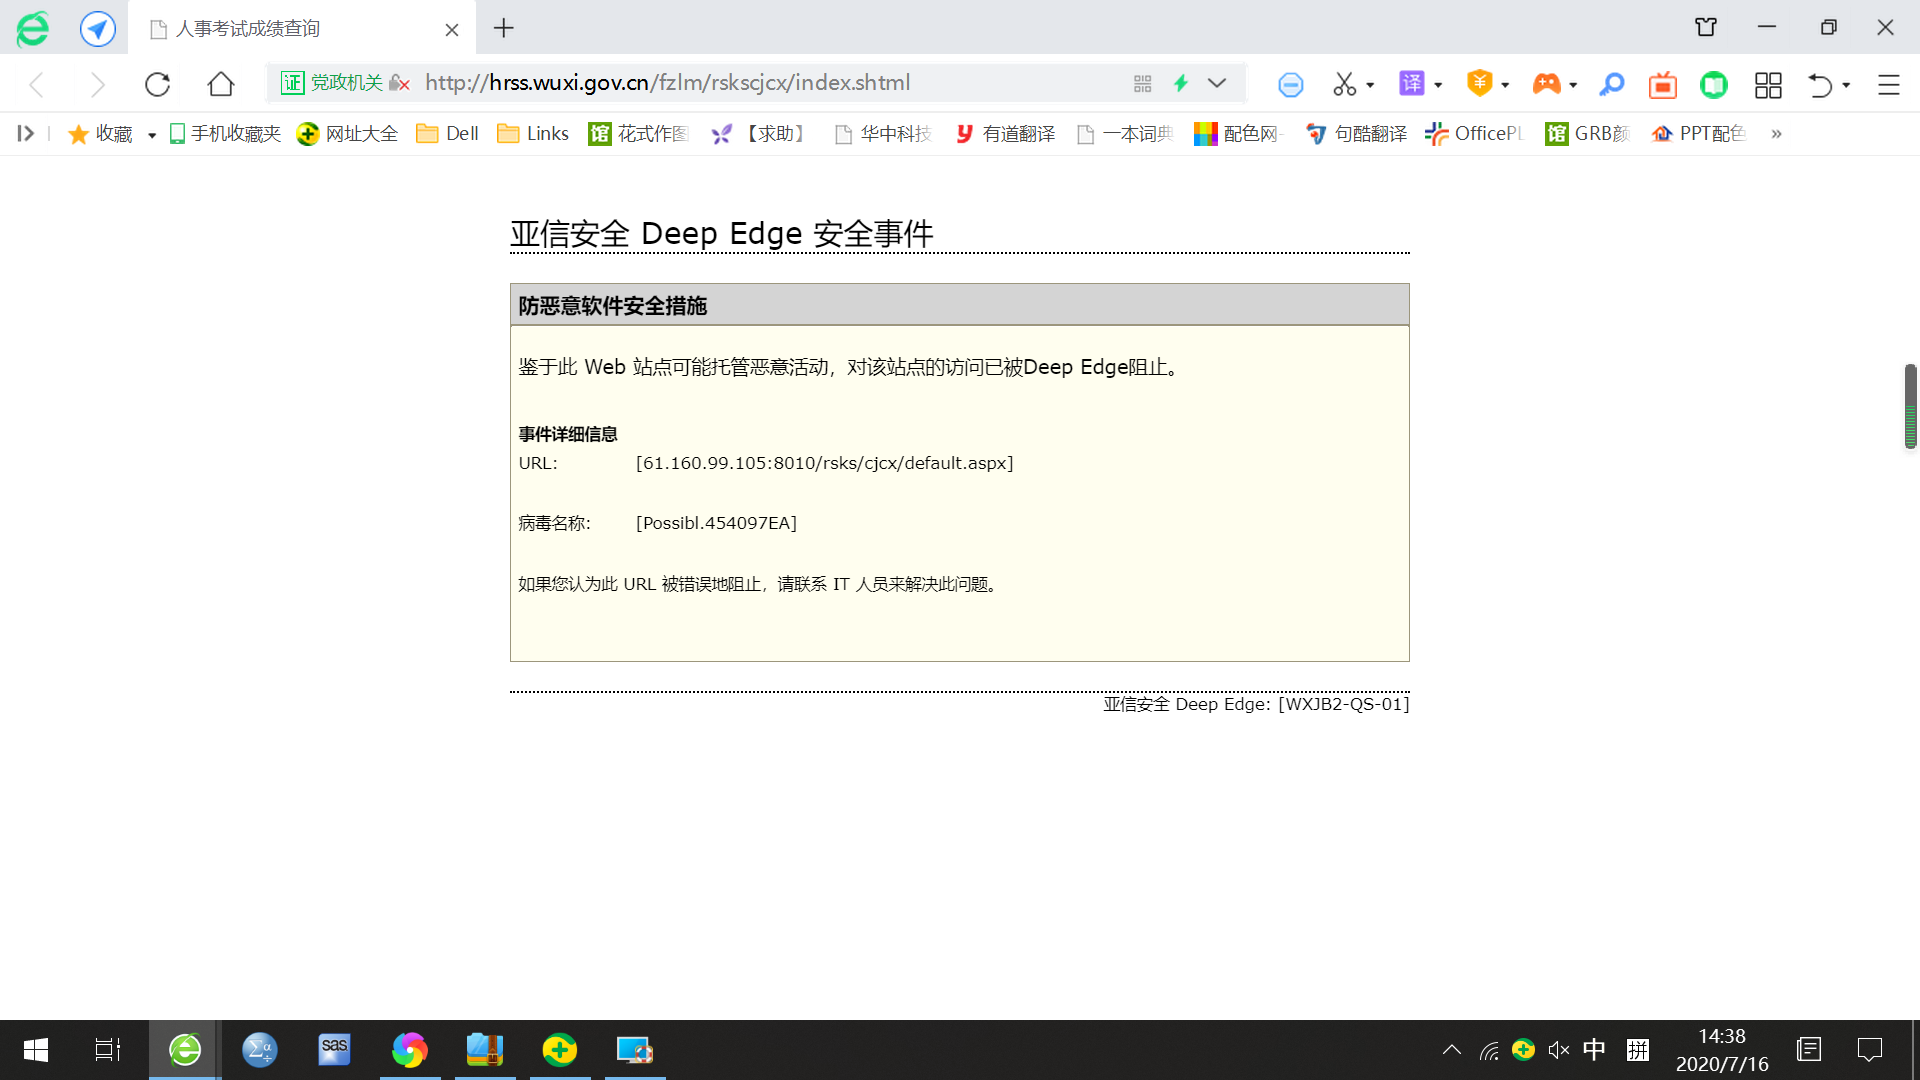The image size is (1920, 1080).
Task: Open the notification center speech bubble
Action: tap(1869, 1050)
